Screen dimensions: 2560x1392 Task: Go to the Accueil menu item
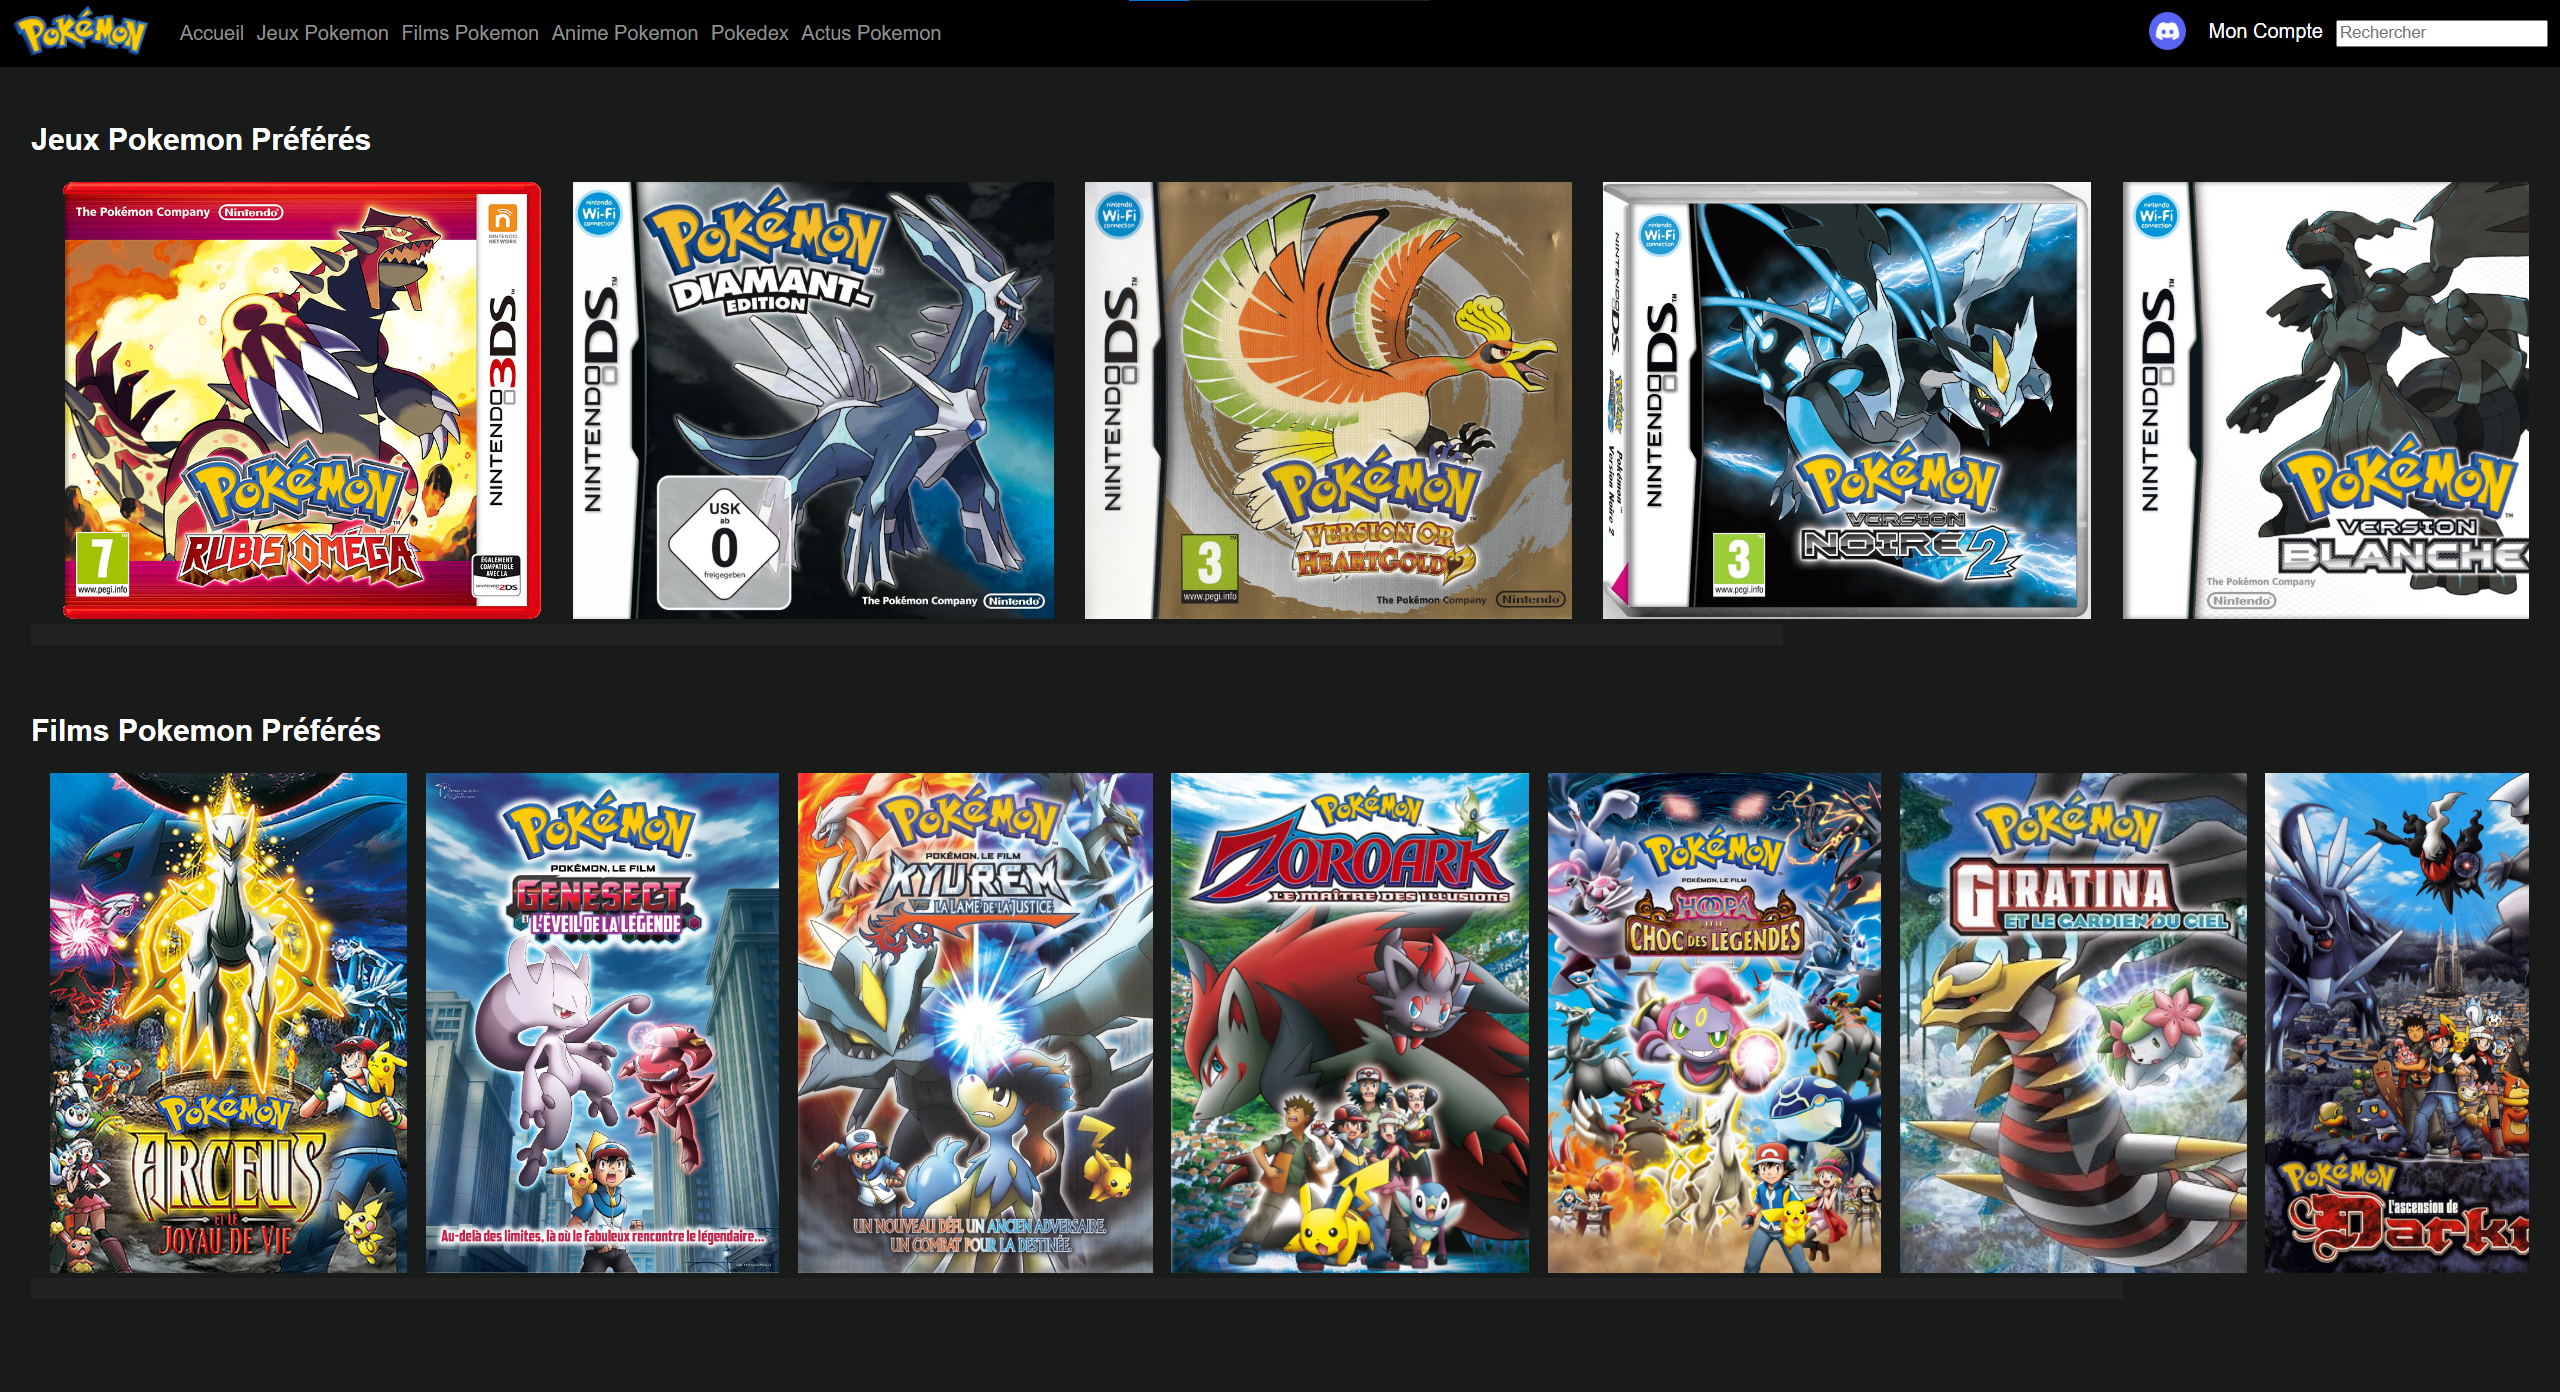(211, 33)
